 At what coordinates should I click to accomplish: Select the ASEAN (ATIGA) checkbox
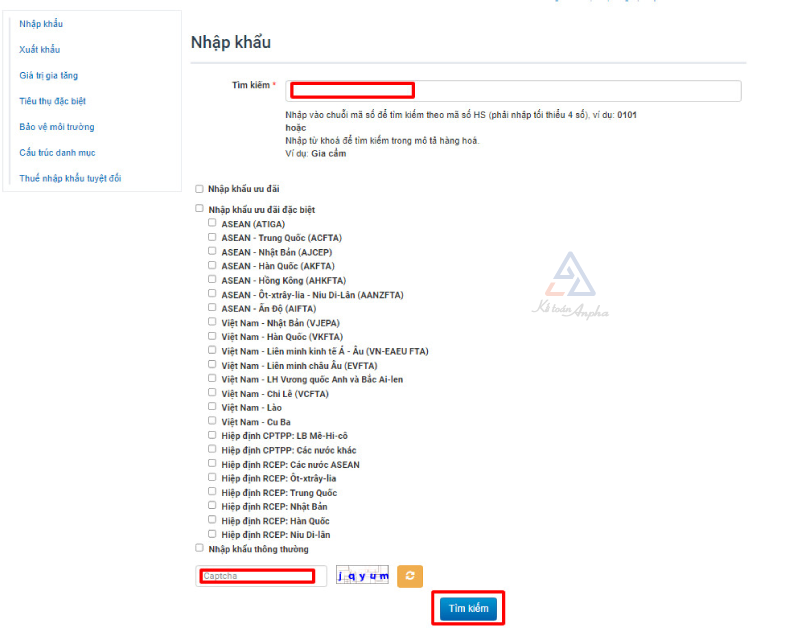click(212, 224)
